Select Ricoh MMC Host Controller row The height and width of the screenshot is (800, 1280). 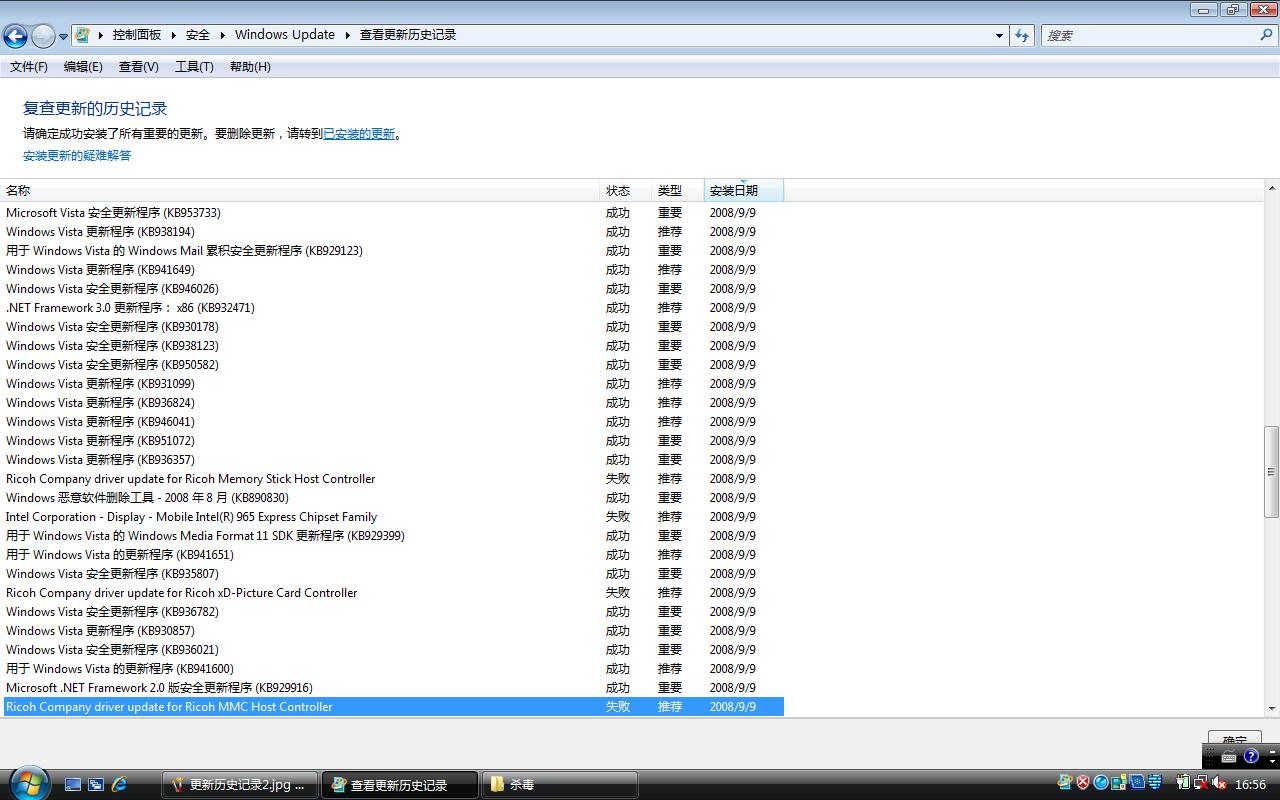pos(393,707)
